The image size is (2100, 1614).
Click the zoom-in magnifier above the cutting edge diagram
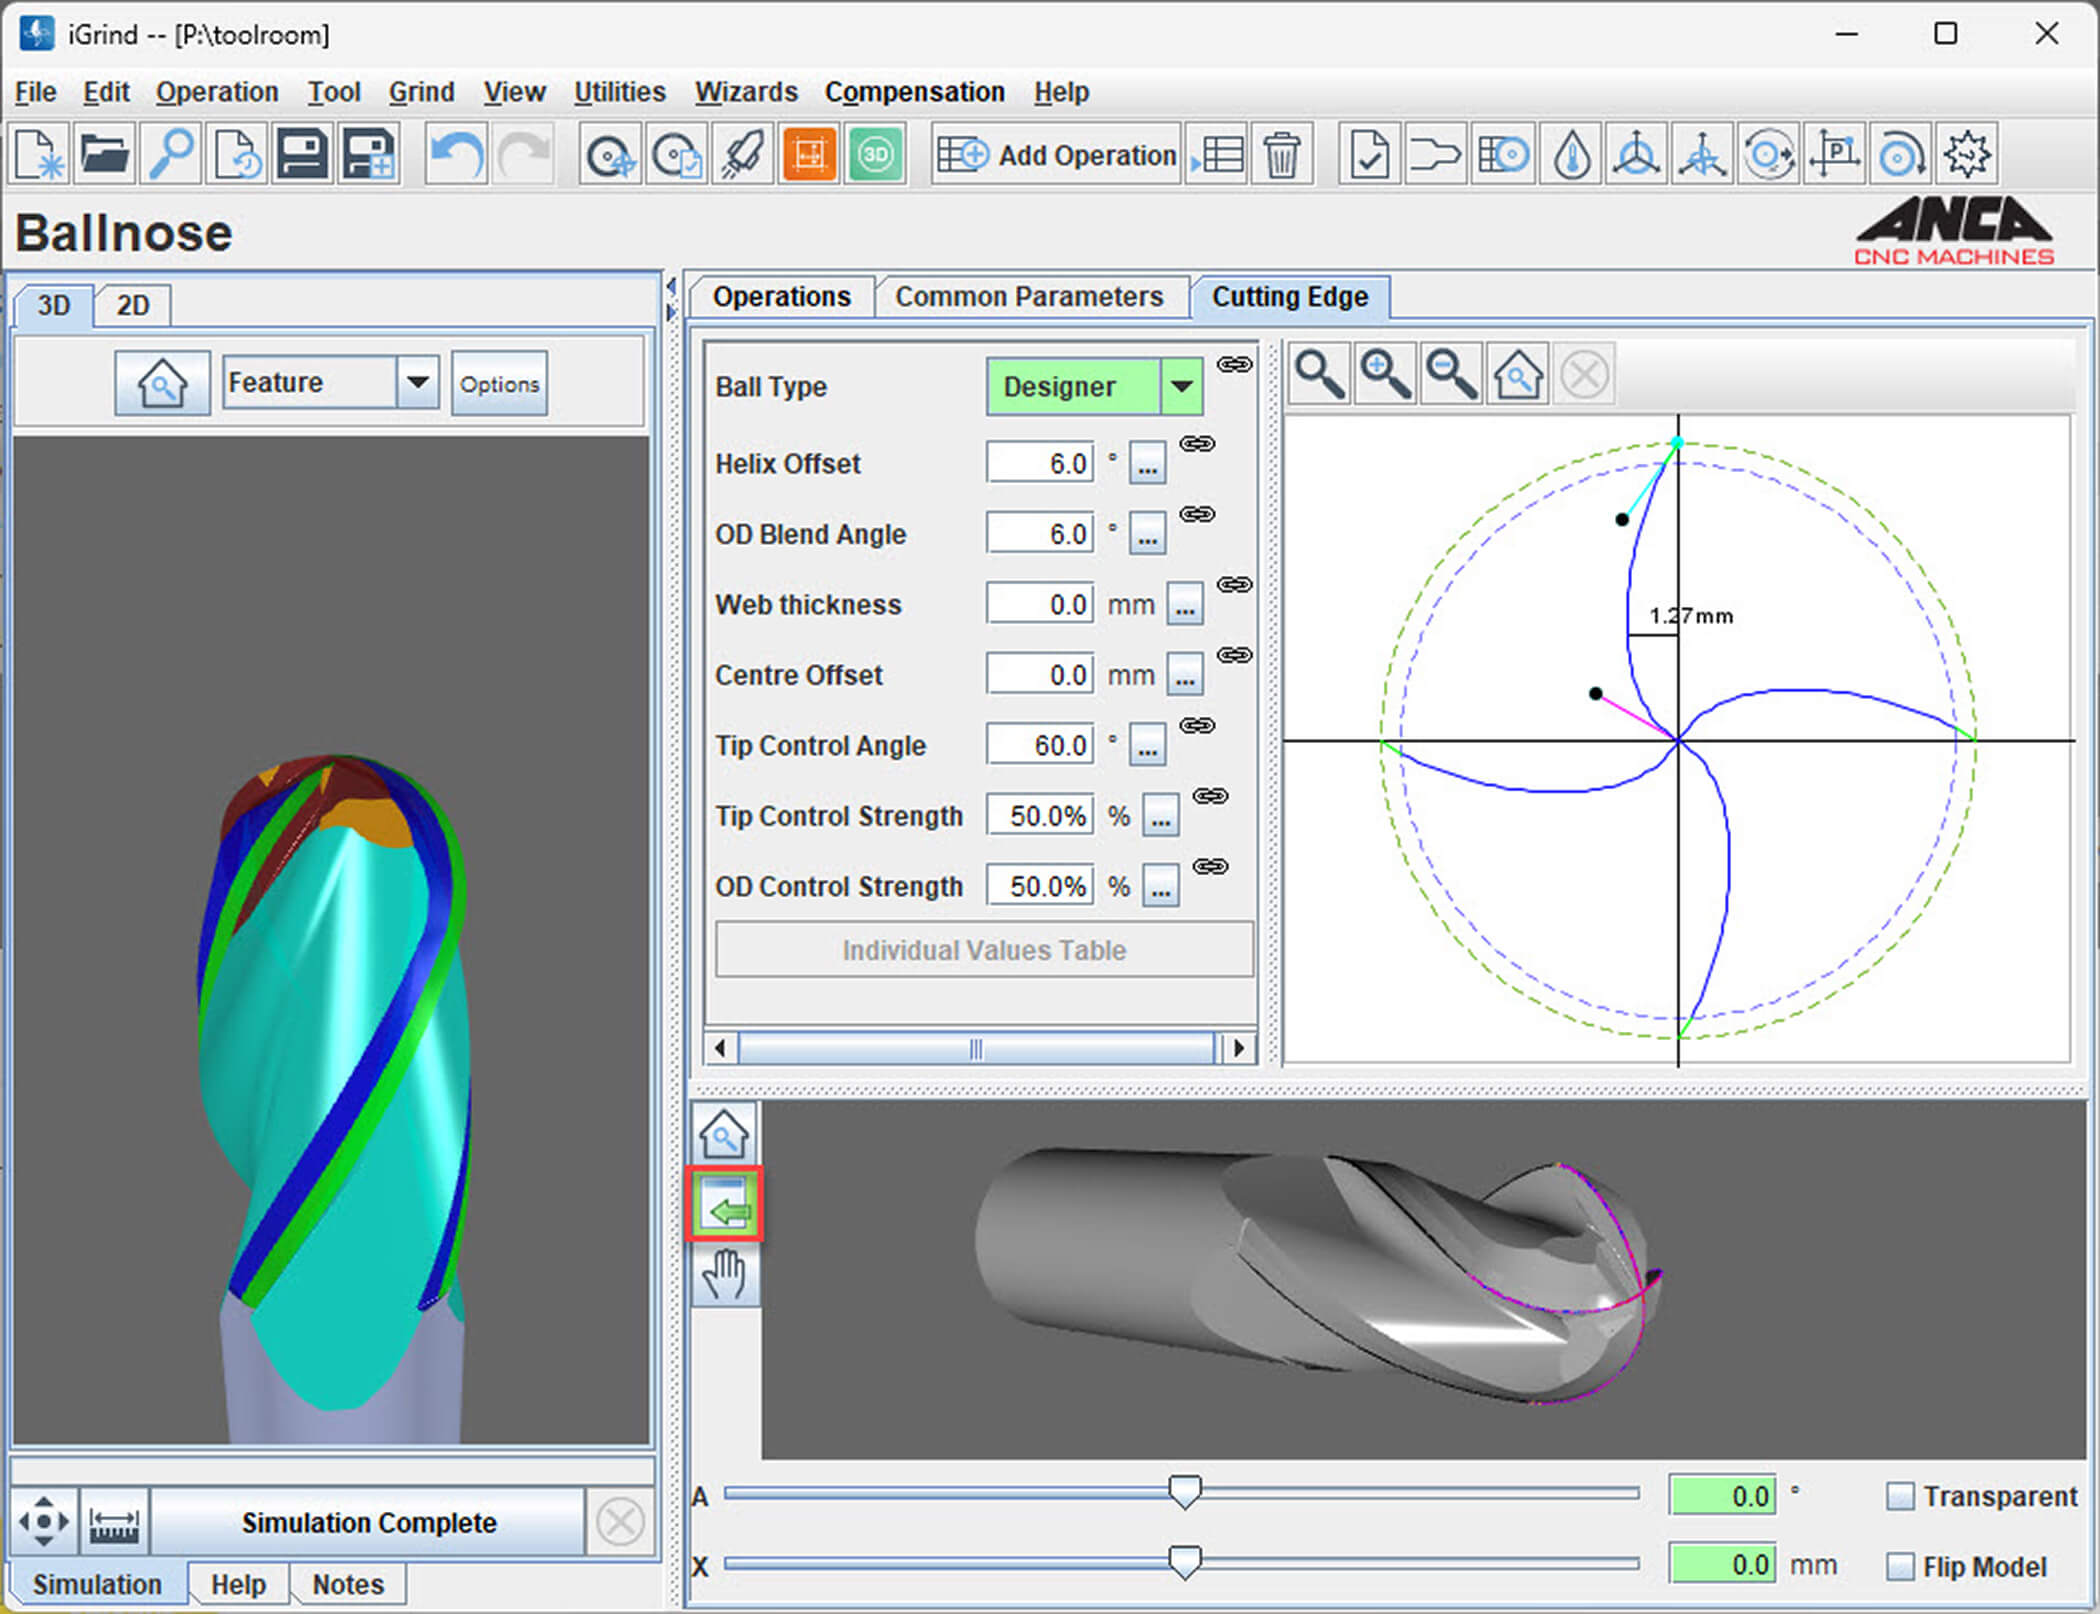pos(1385,375)
